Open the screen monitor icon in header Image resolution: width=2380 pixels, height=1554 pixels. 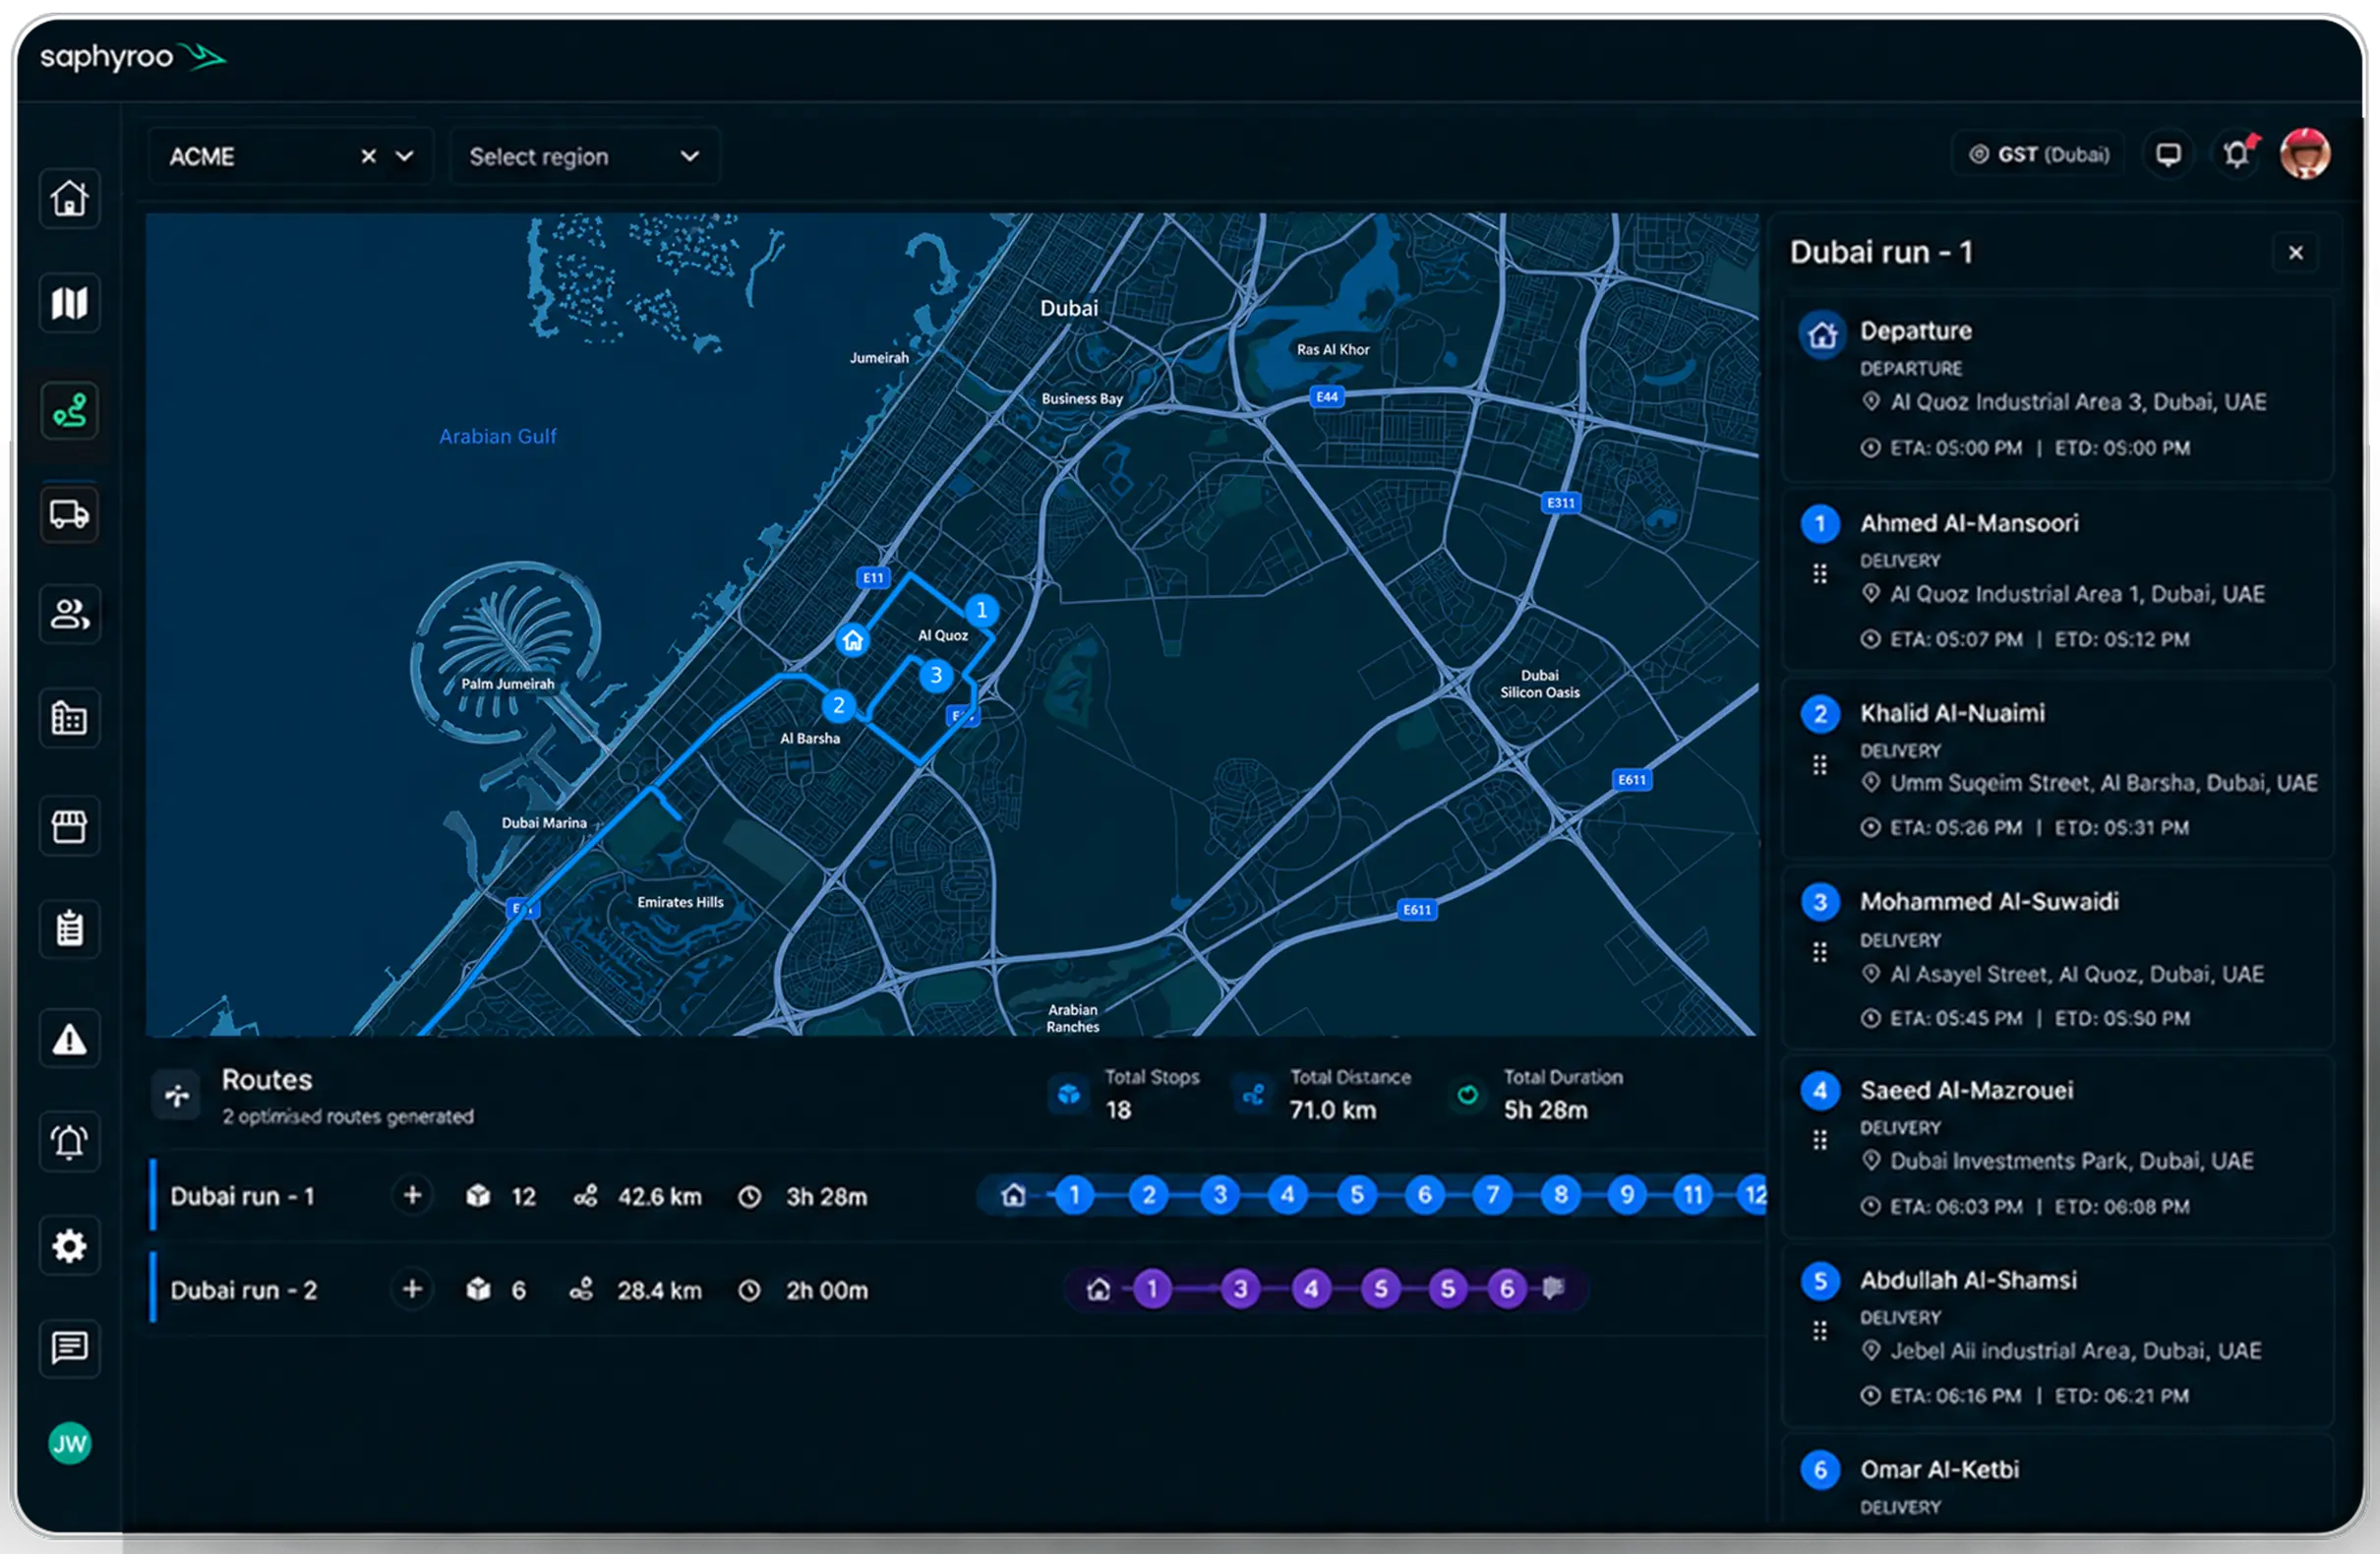tap(2168, 154)
